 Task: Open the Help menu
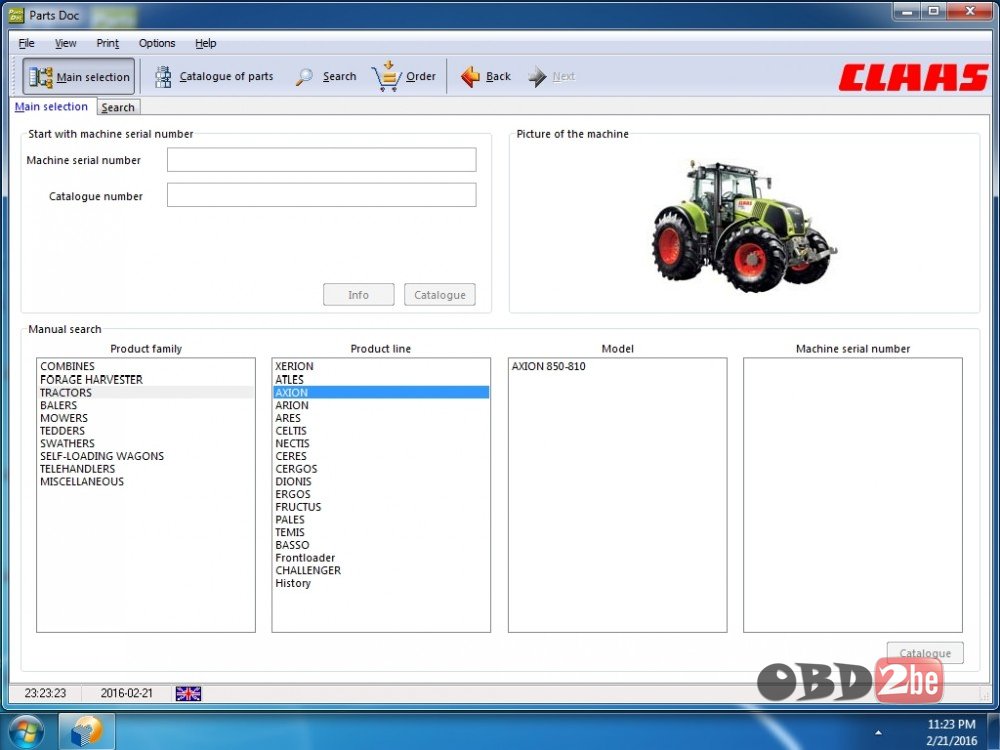coord(205,43)
